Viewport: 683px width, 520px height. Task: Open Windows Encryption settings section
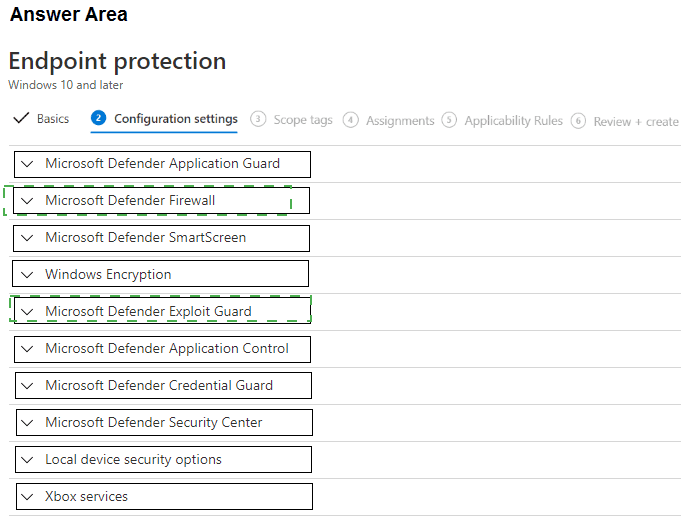pos(108,275)
